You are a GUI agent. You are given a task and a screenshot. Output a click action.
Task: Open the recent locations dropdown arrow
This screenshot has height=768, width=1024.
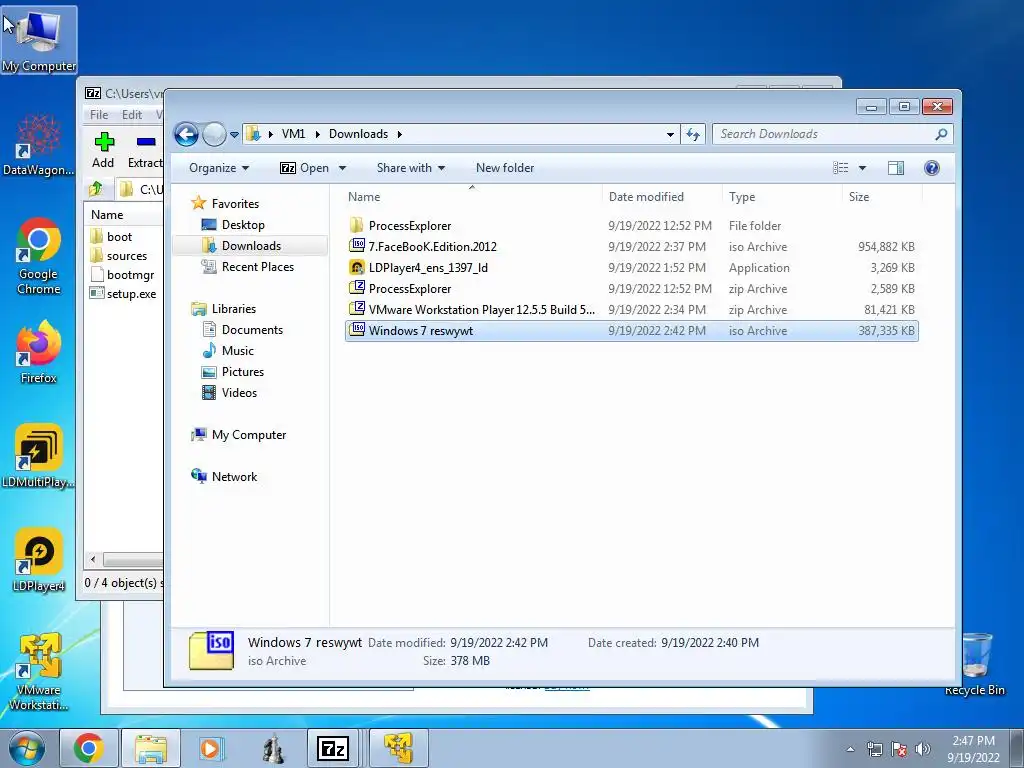coord(234,135)
